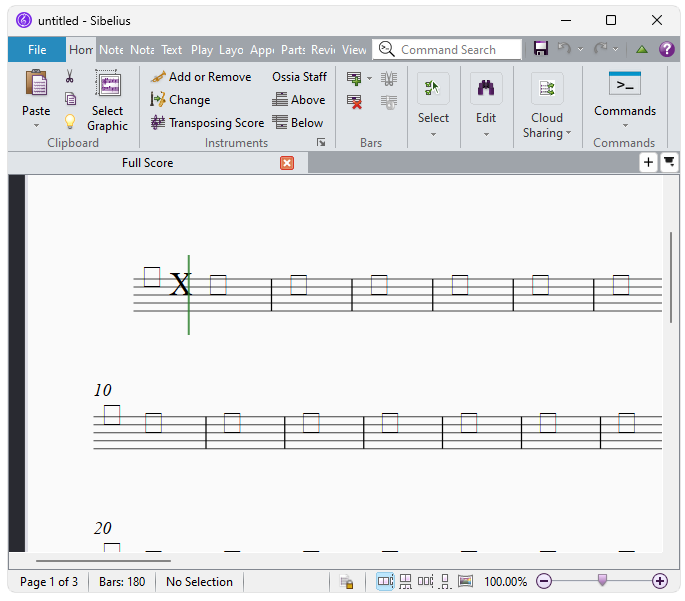Viewport: 685px width, 601px height.
Task: Click the Ossia Staff Above button
Action: point(299,100)
